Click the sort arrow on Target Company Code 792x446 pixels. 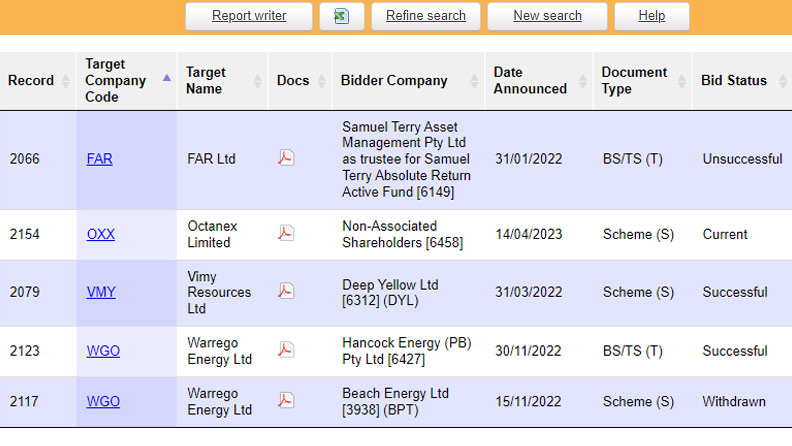[166, 77]
